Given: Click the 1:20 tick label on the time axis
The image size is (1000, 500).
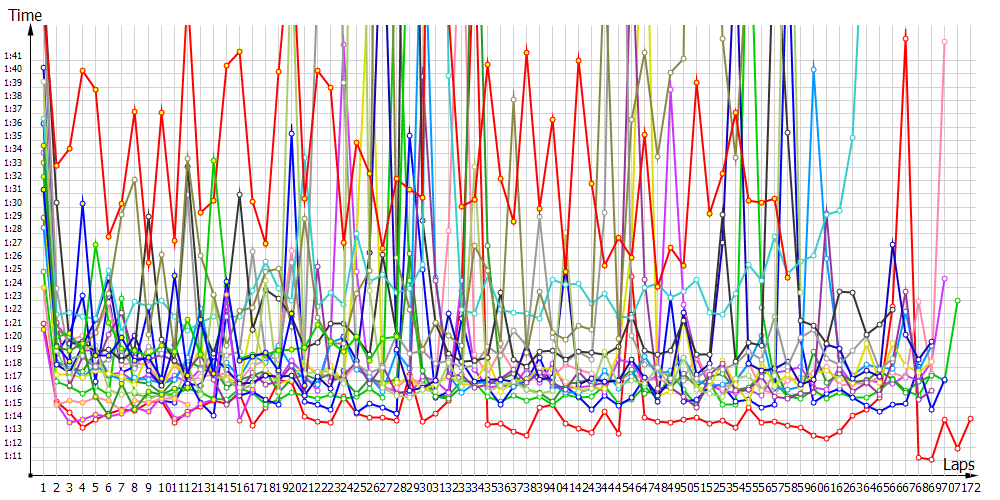Looking at the screenshot, I should [13, 336].
